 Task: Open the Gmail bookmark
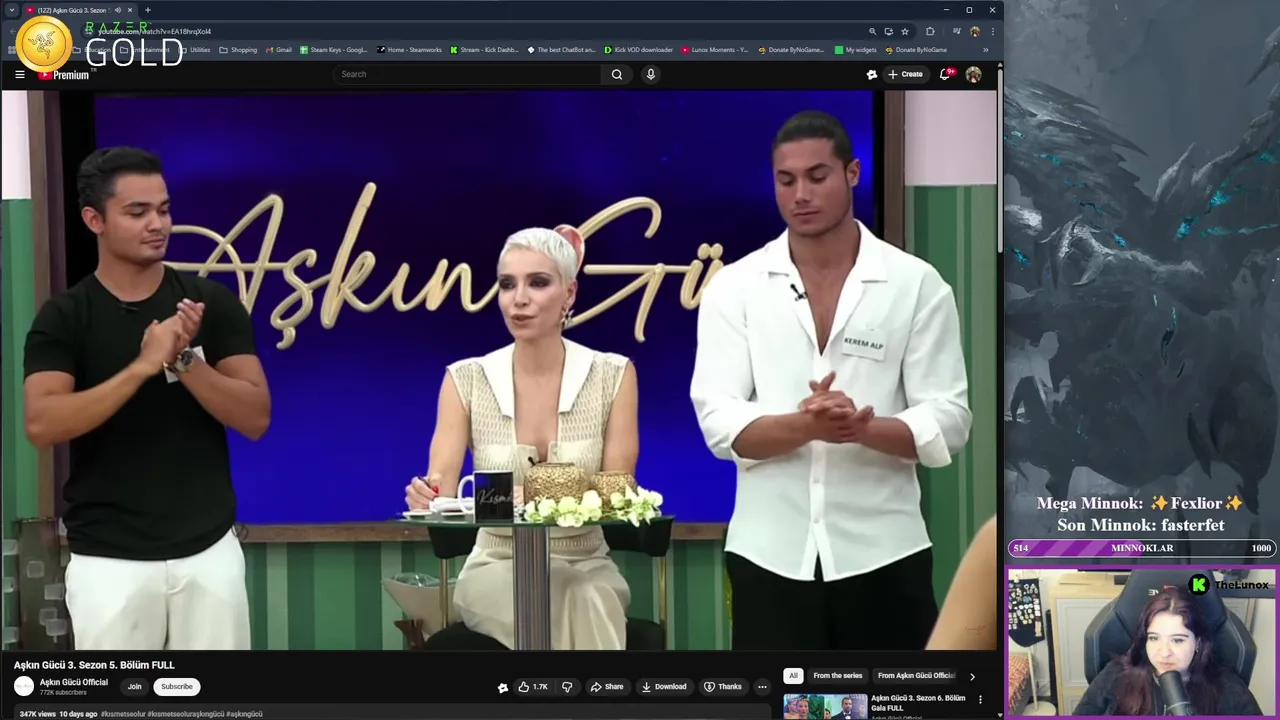(x=278, y=50)
